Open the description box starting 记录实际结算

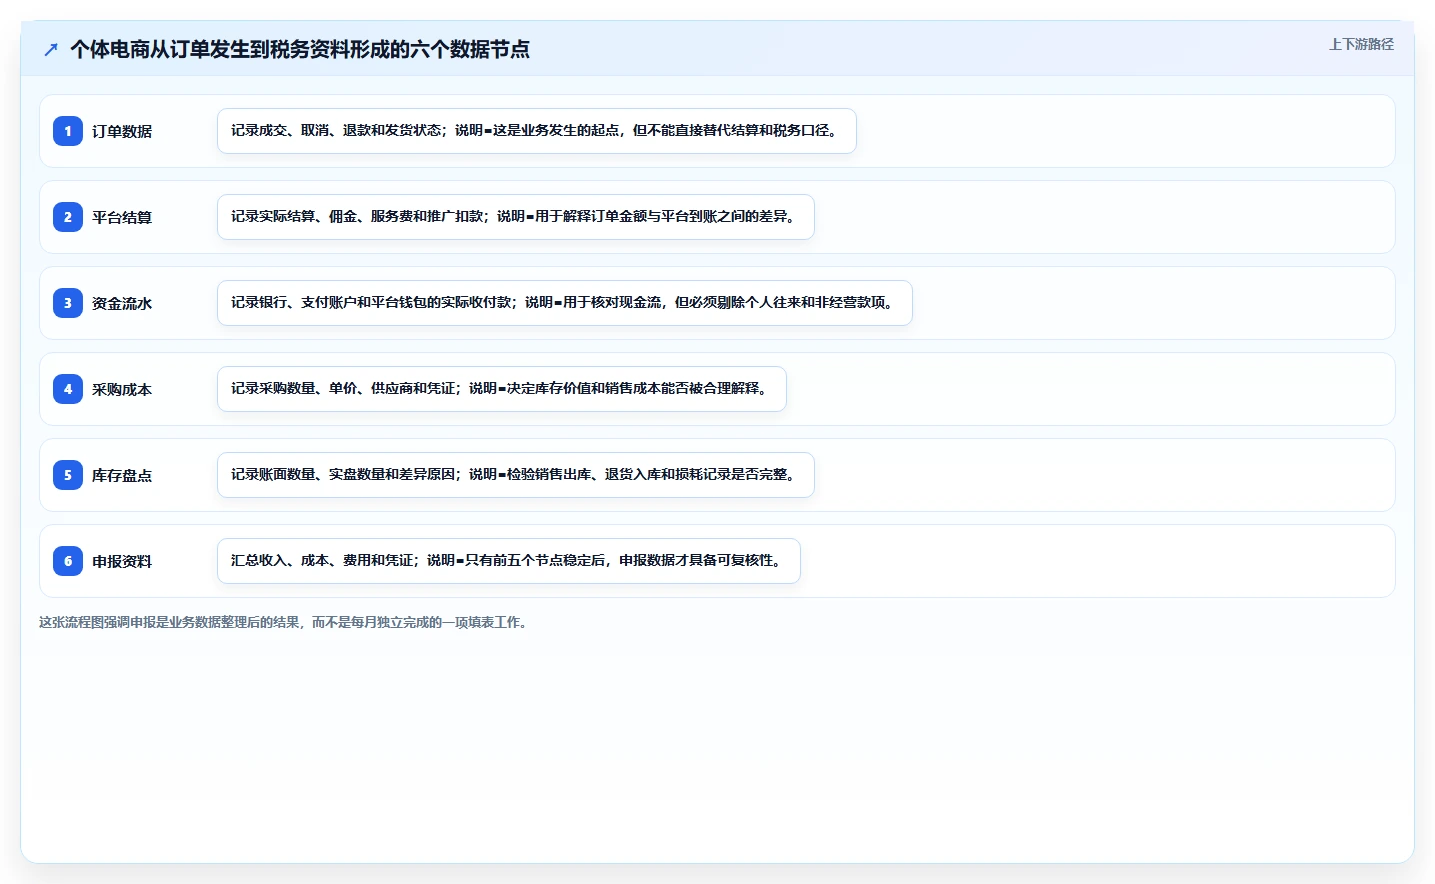(x=516, y=217)
